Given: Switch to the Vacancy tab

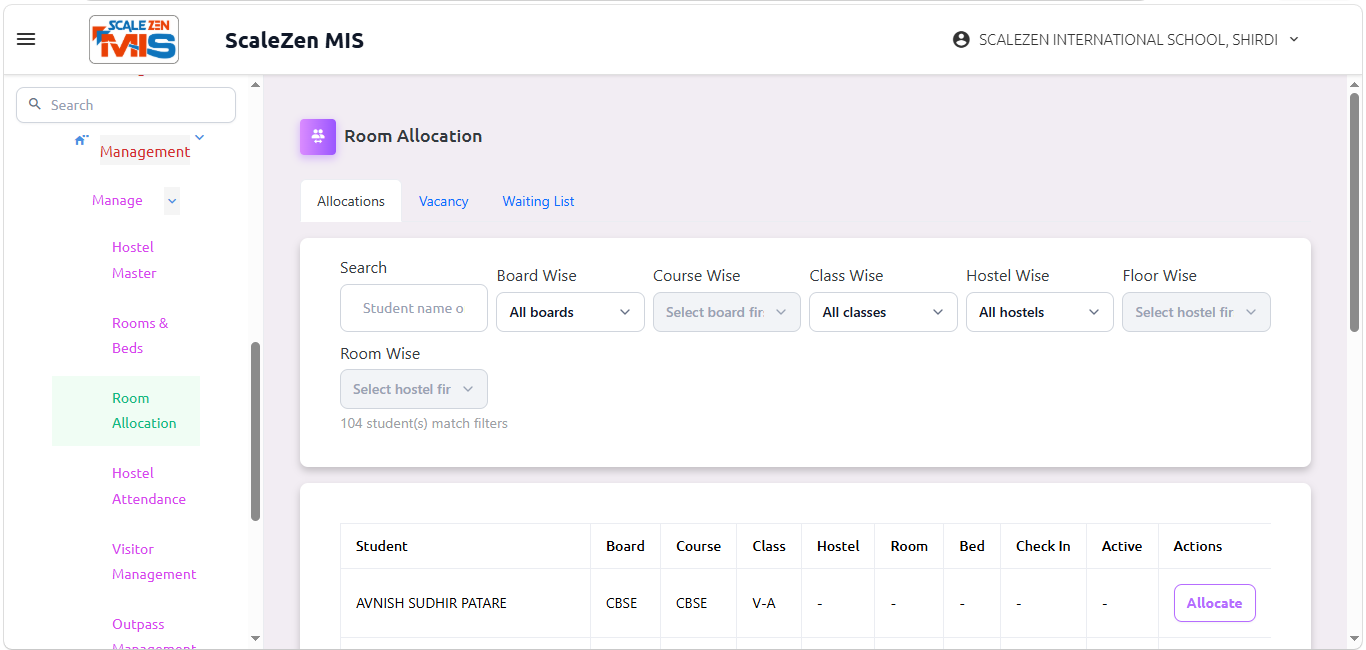Looking at the screenshot, I should (x=444, y=201).
